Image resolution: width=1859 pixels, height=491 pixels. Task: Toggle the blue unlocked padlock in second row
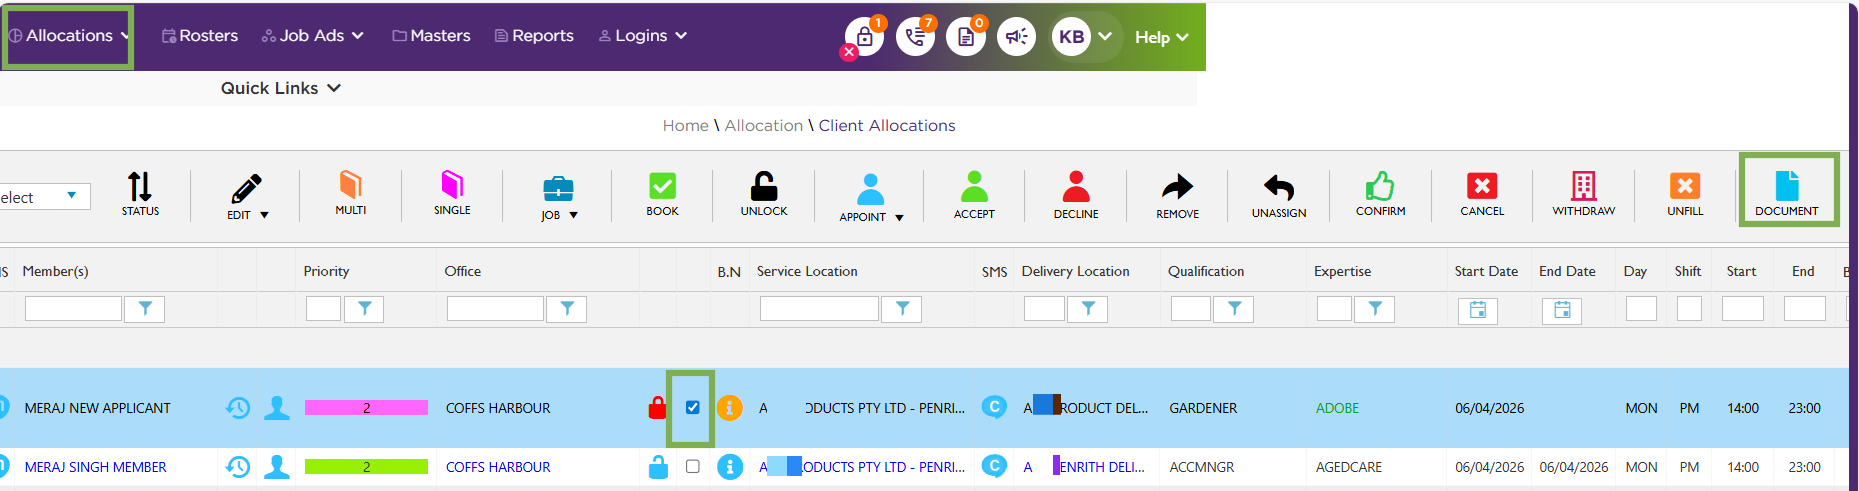pyautogui.click(x=658, y=467)
